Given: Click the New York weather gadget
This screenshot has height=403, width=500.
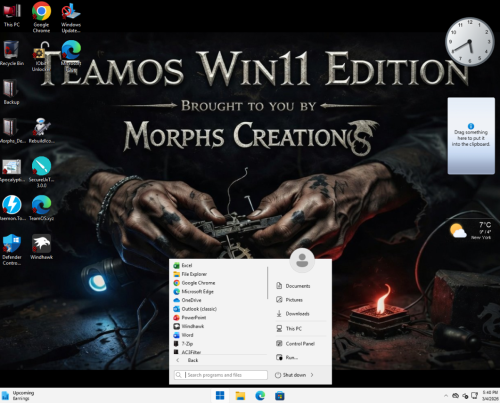Looking at the screenshot, I should (470, 231).
